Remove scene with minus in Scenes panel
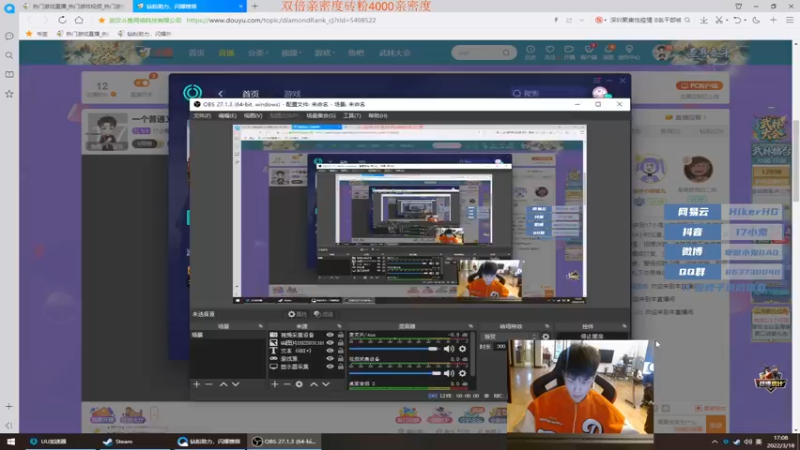The height and width of the screenshot is (450, 800). 209,384
